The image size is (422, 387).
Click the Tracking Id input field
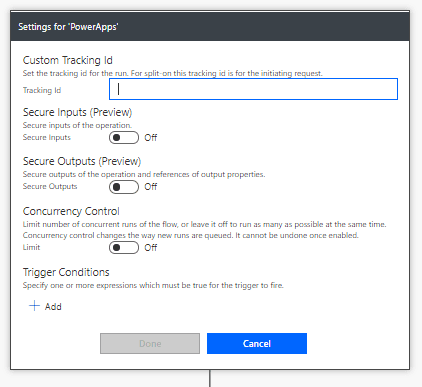(x=253, y=89)
